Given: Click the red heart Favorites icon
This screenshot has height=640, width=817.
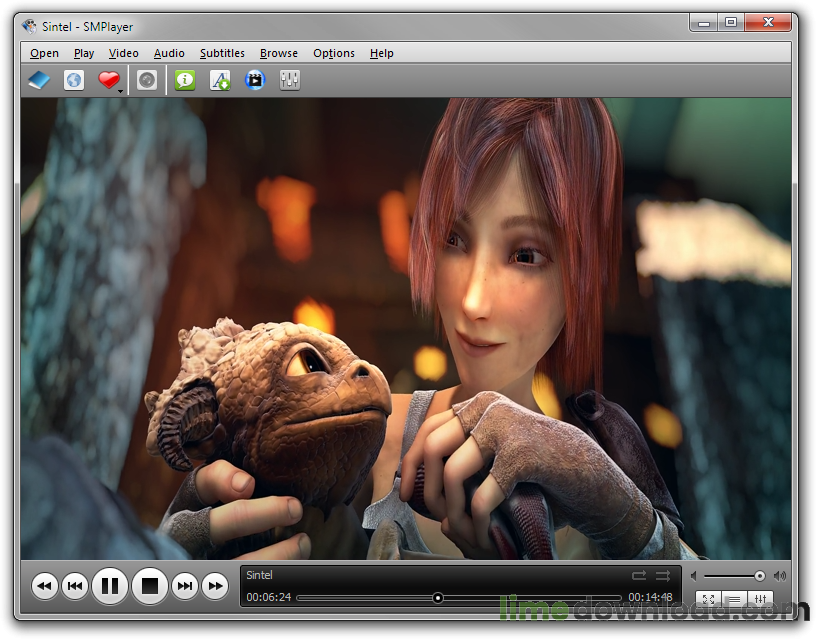Looking at the screenshot, I should [108, 81].
